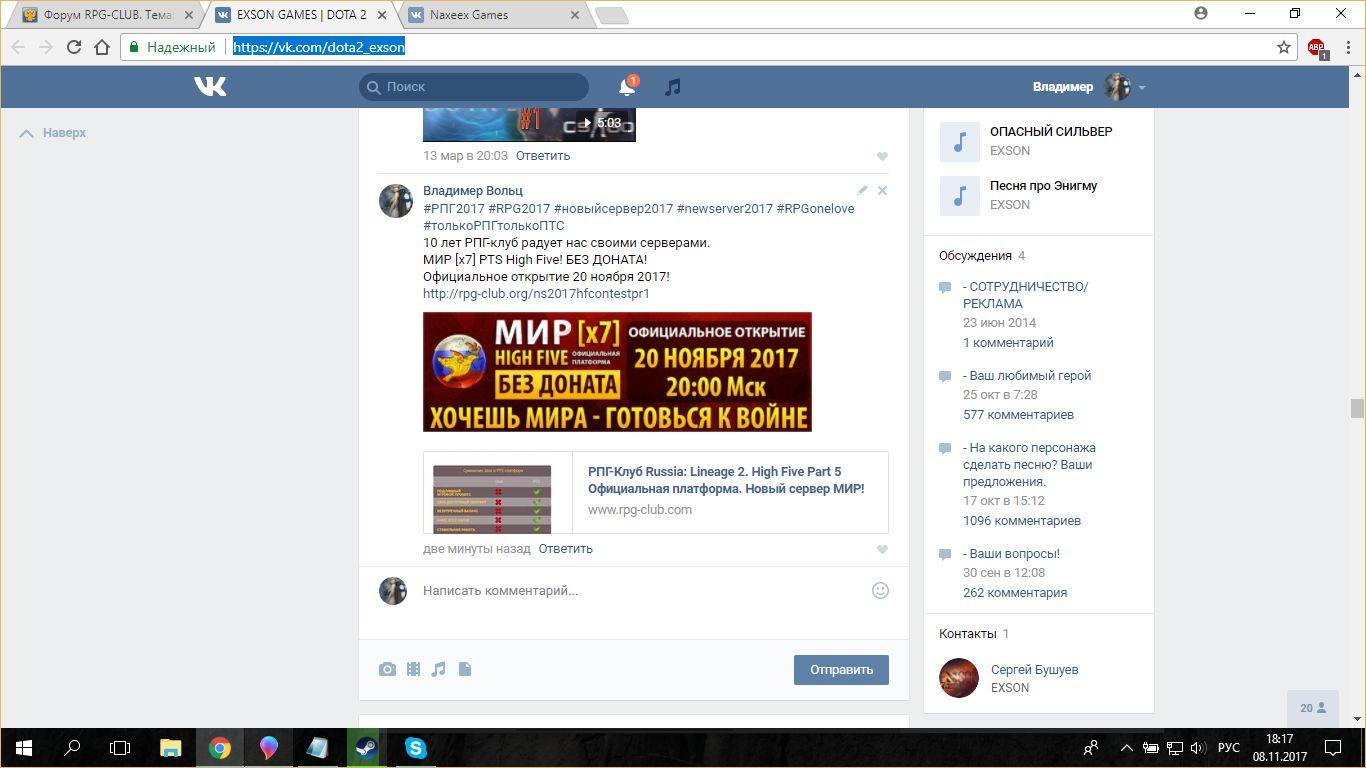
Task: Bookmark this page with the star
Action: (x=1284, y=47)
